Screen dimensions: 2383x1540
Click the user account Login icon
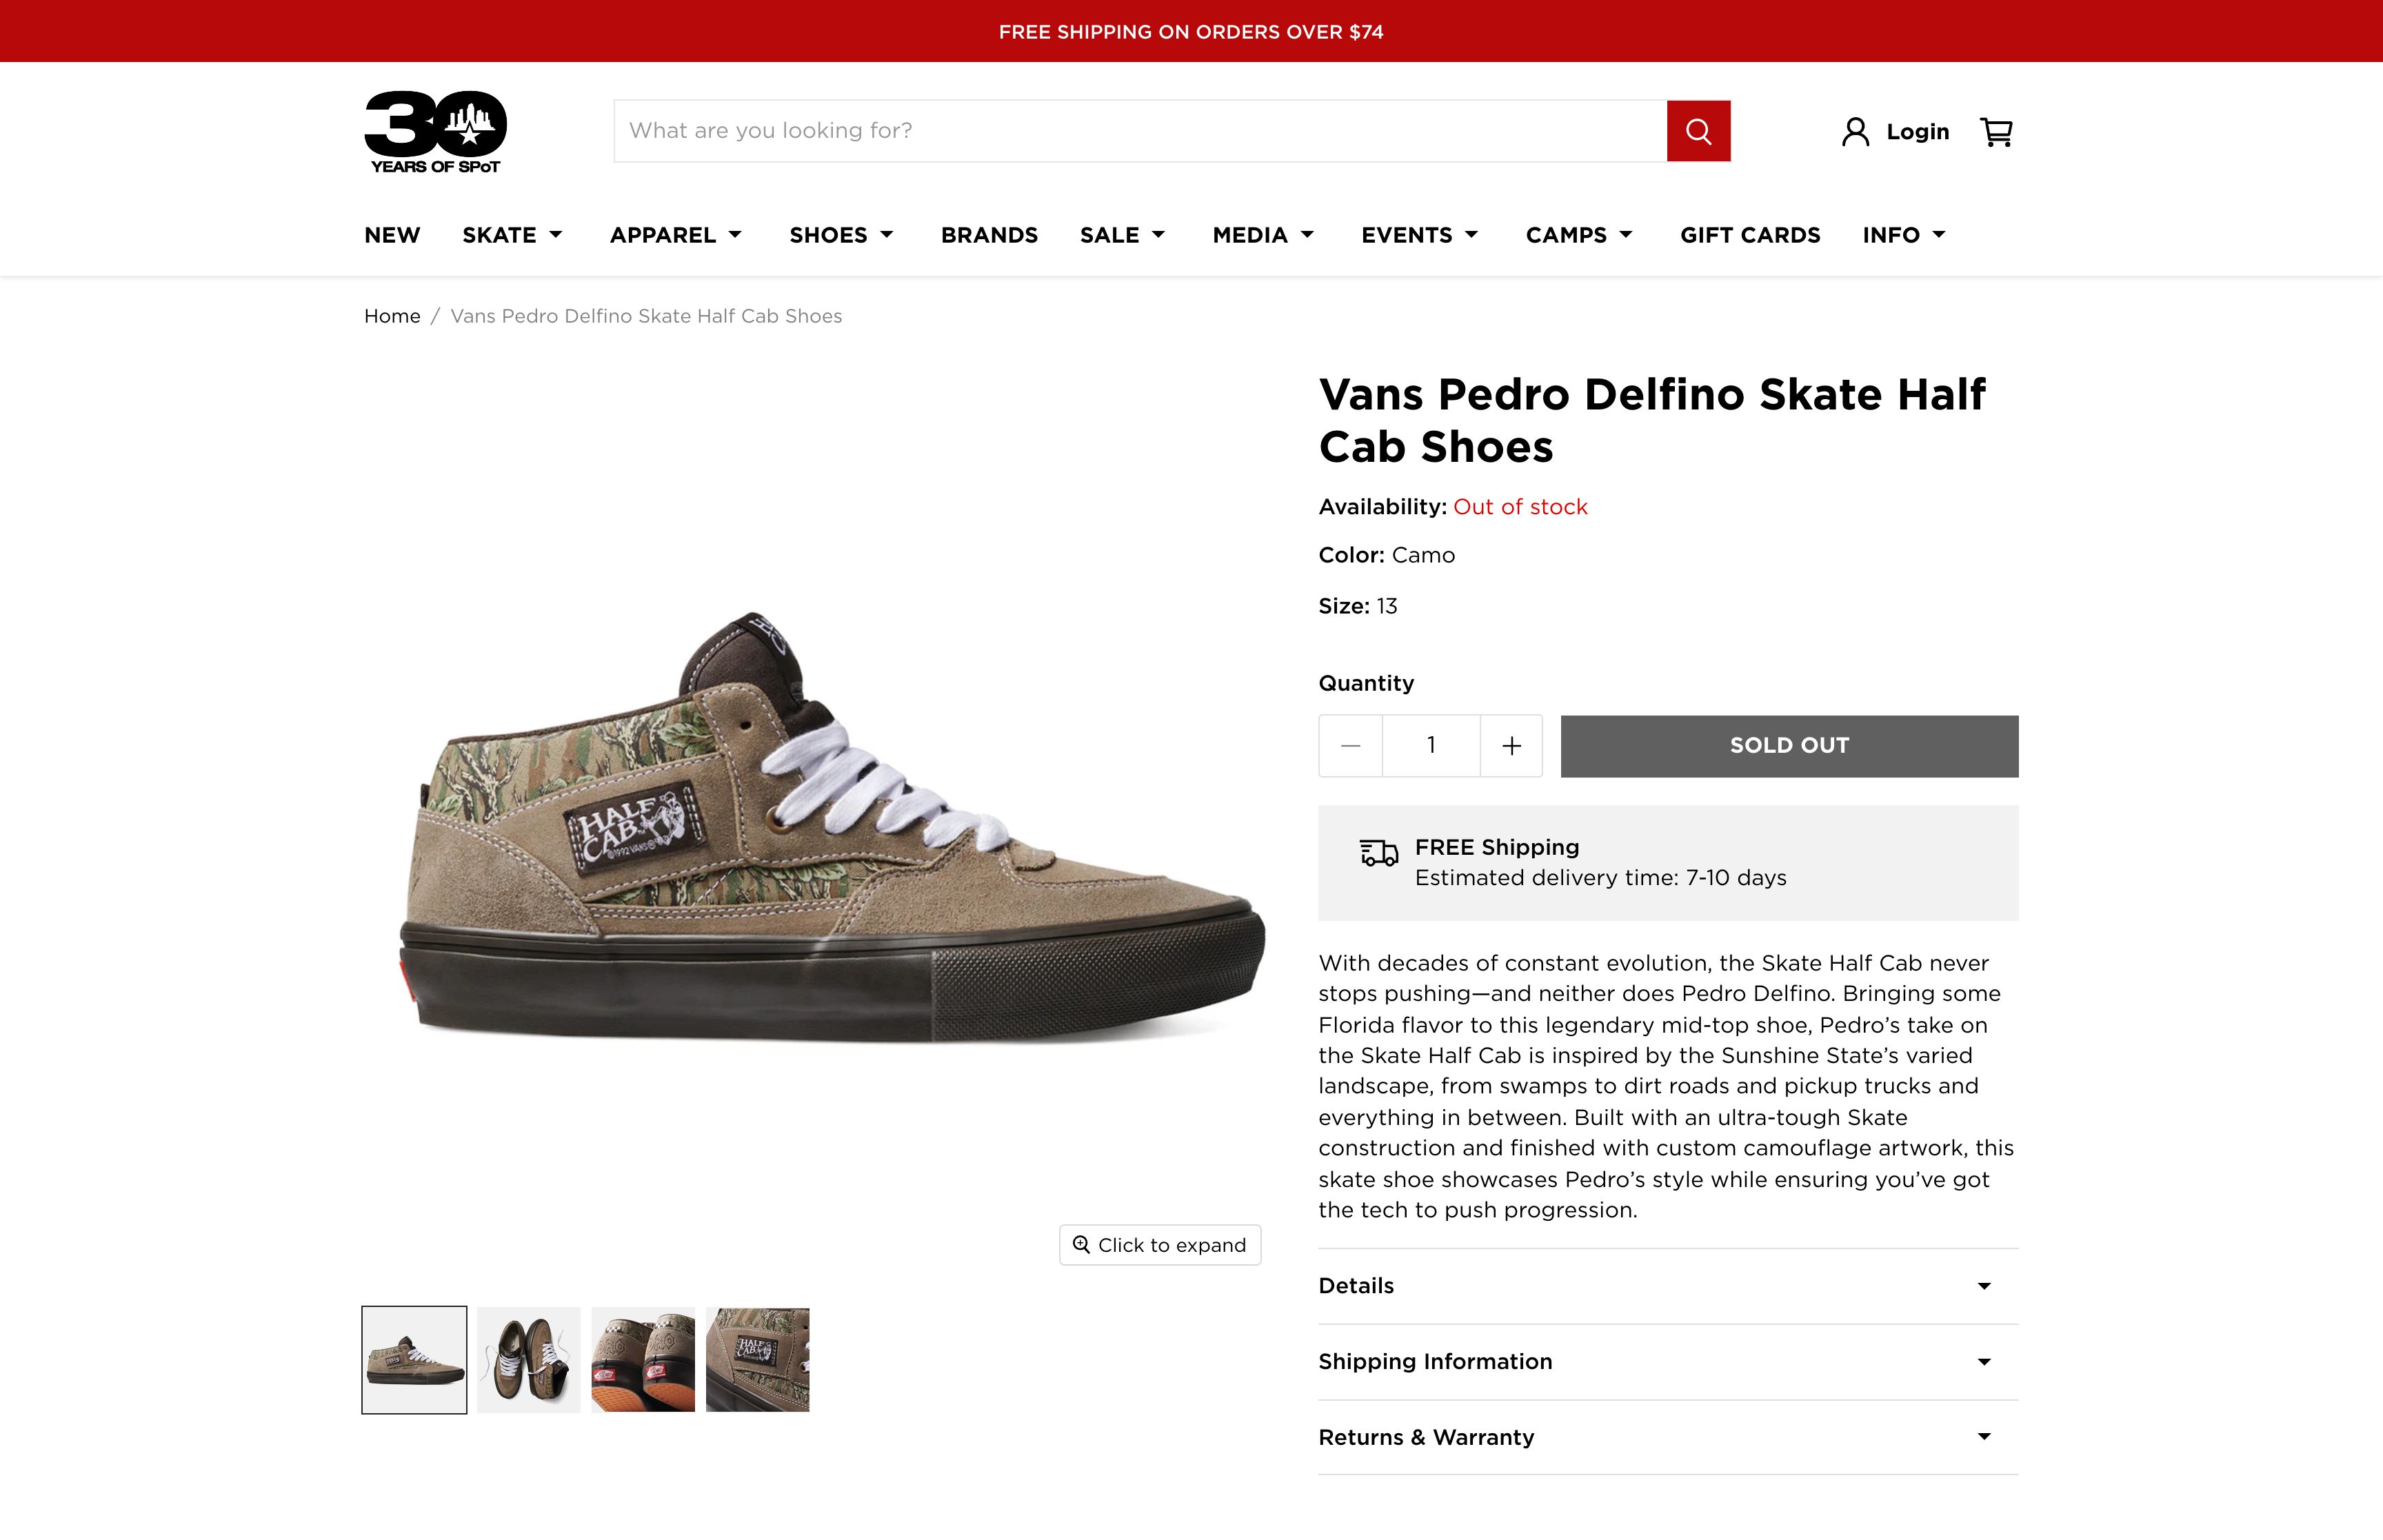[1855, 132]
